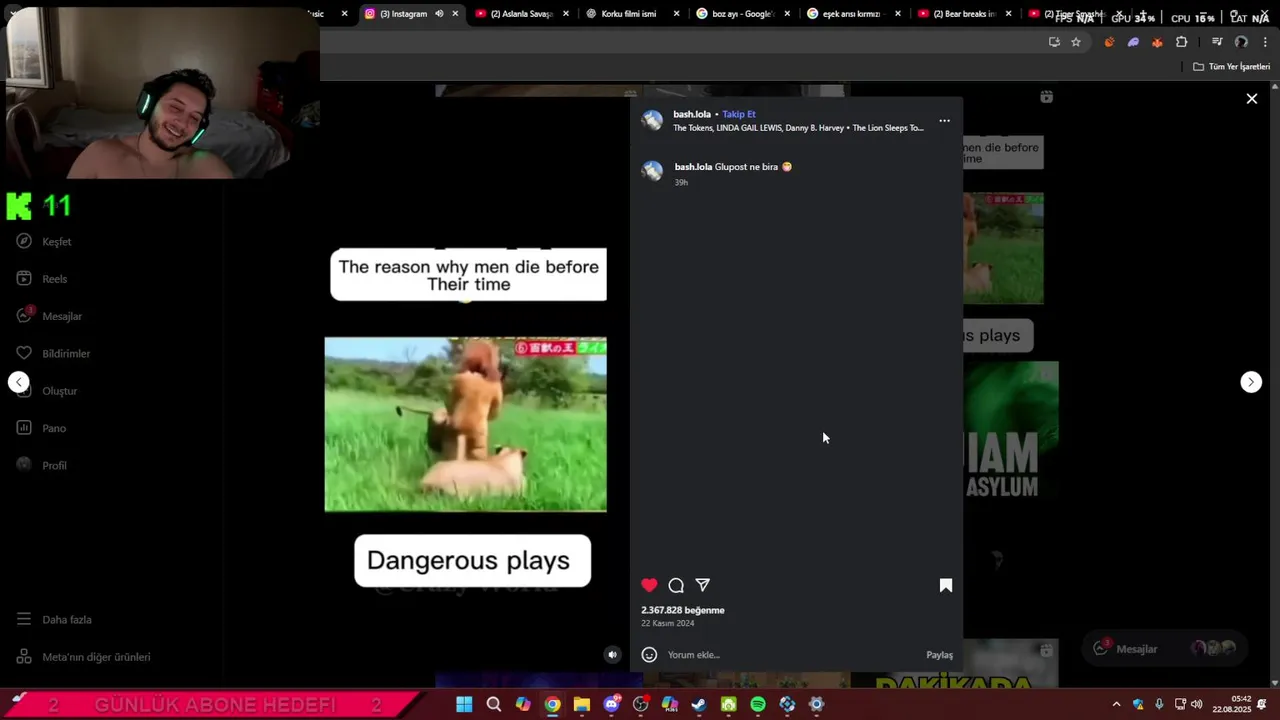Mute Instagram tab via speaker icon
This screenshot has width=1280, height=720.
[x=439, y=14]
